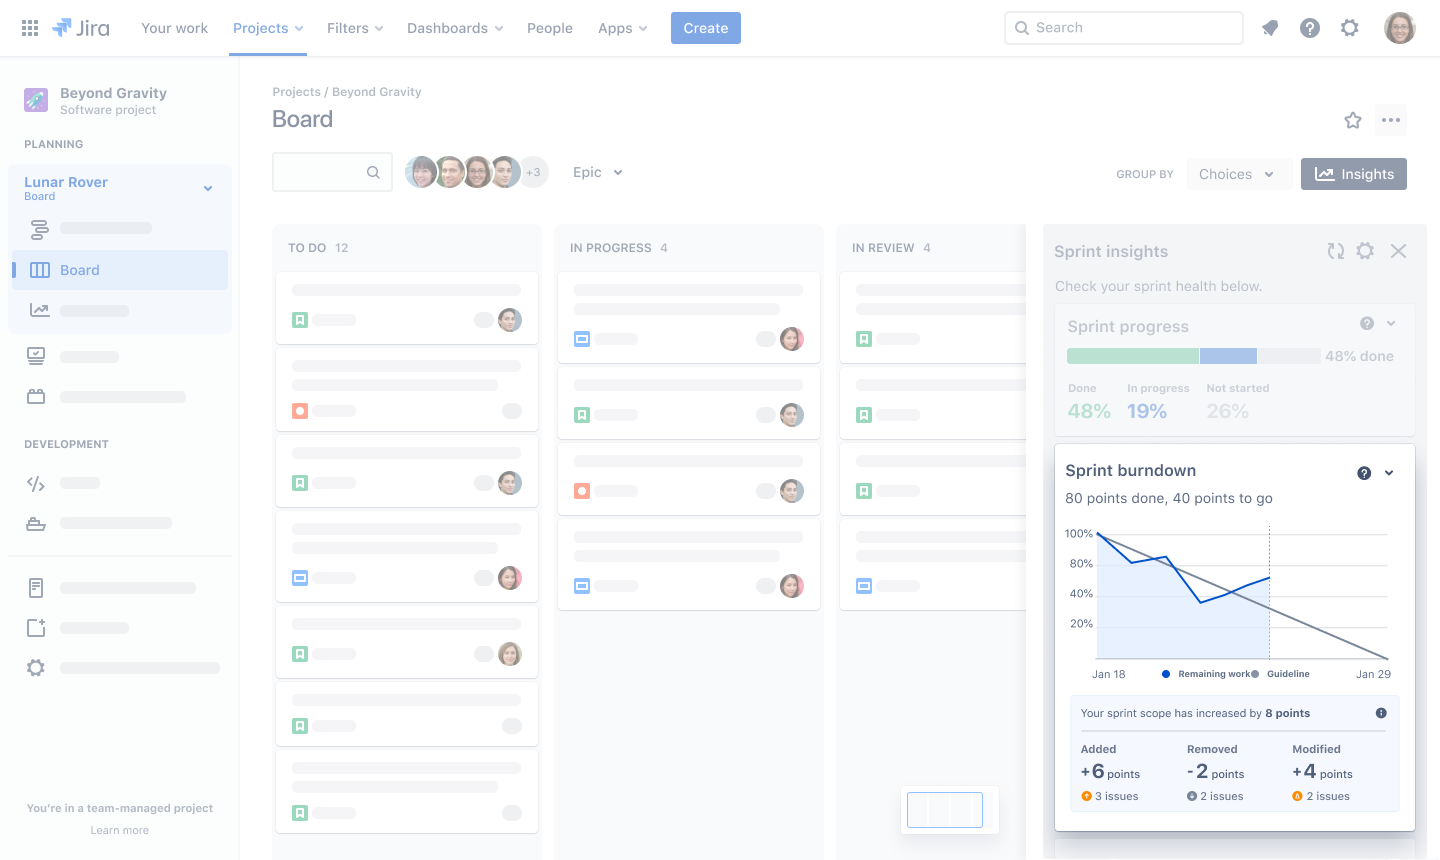Focus the board search input
This screenshot has width=1440, height=860.
tap(332, 172)
